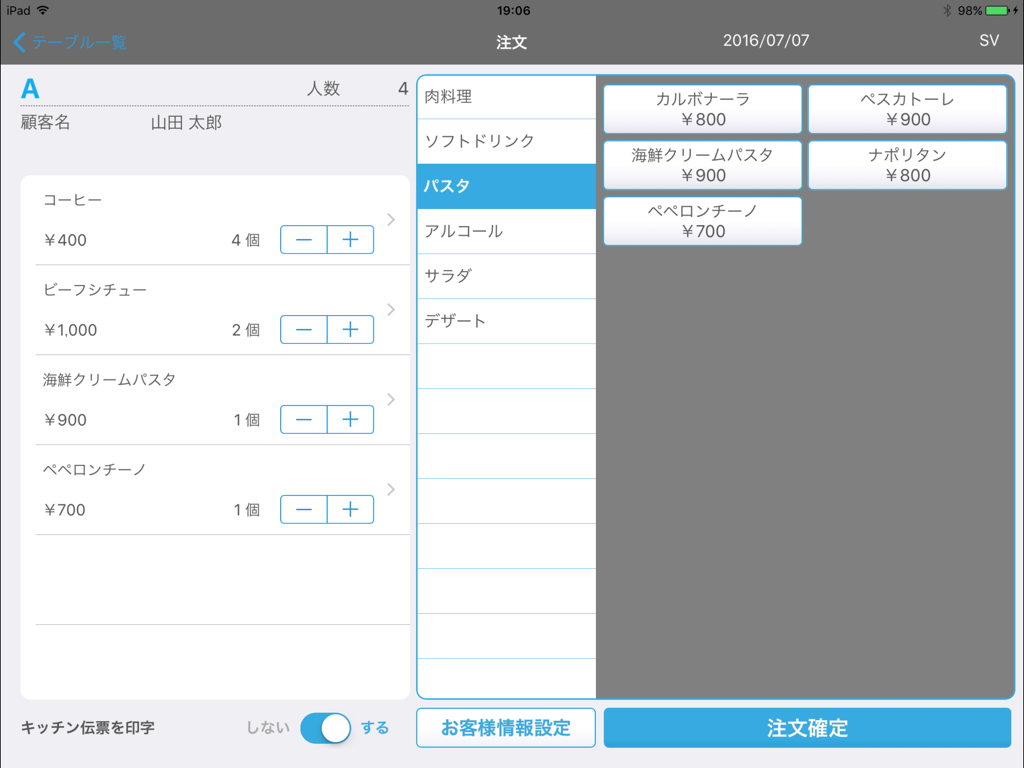Screen dimensions: 1024x768
Task: Increase コーヒー quantity with plus button
Action: click(350, 240)
